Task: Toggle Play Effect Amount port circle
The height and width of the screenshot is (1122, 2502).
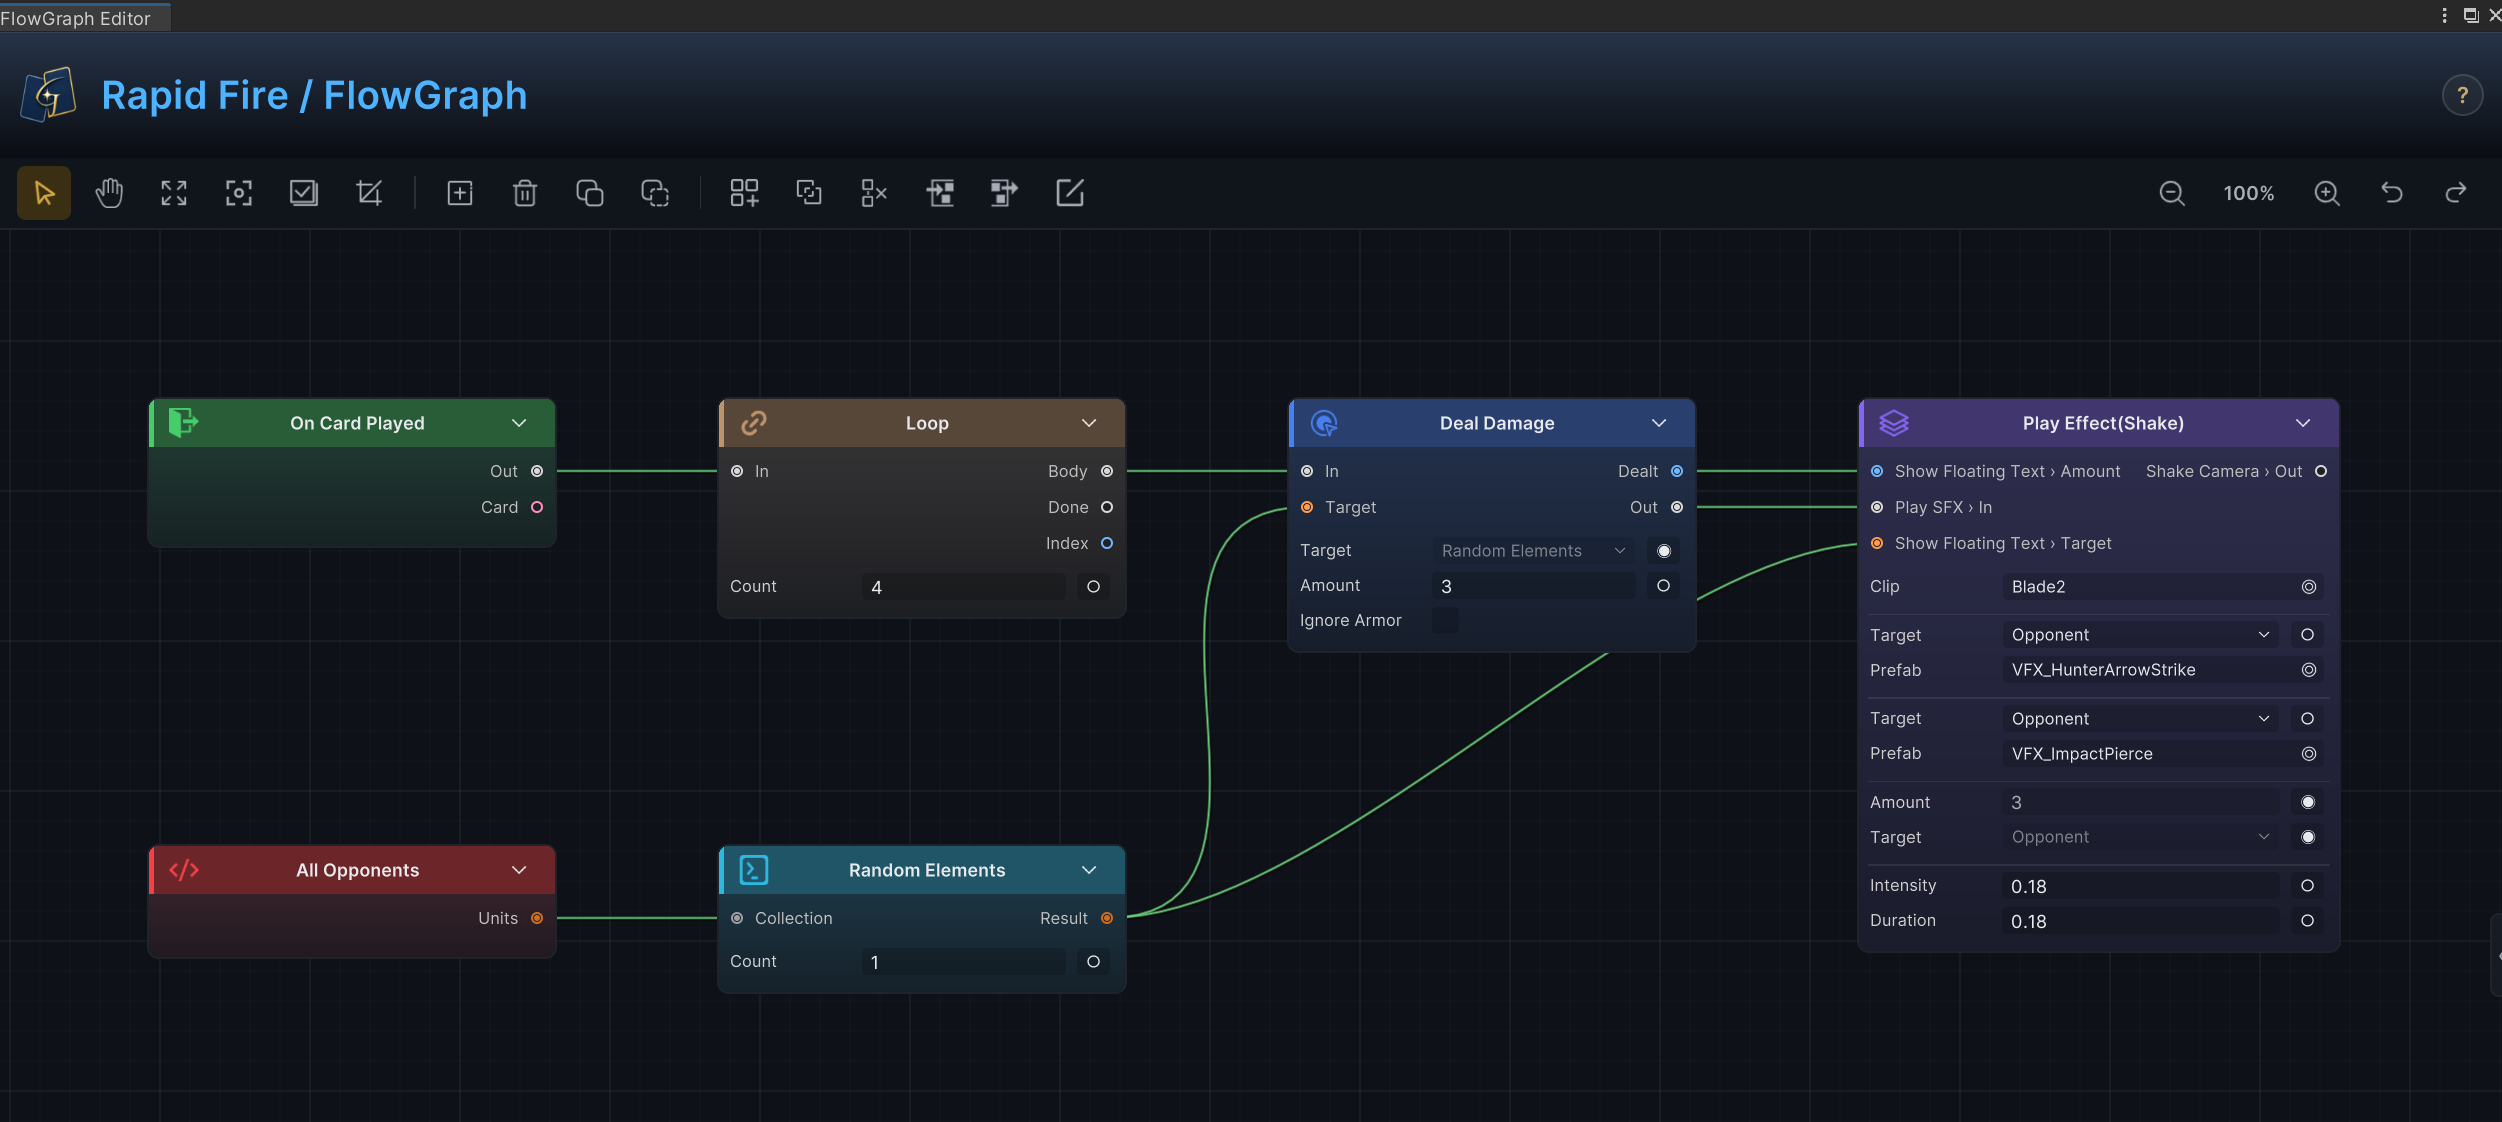Action: coord(2308,802)
